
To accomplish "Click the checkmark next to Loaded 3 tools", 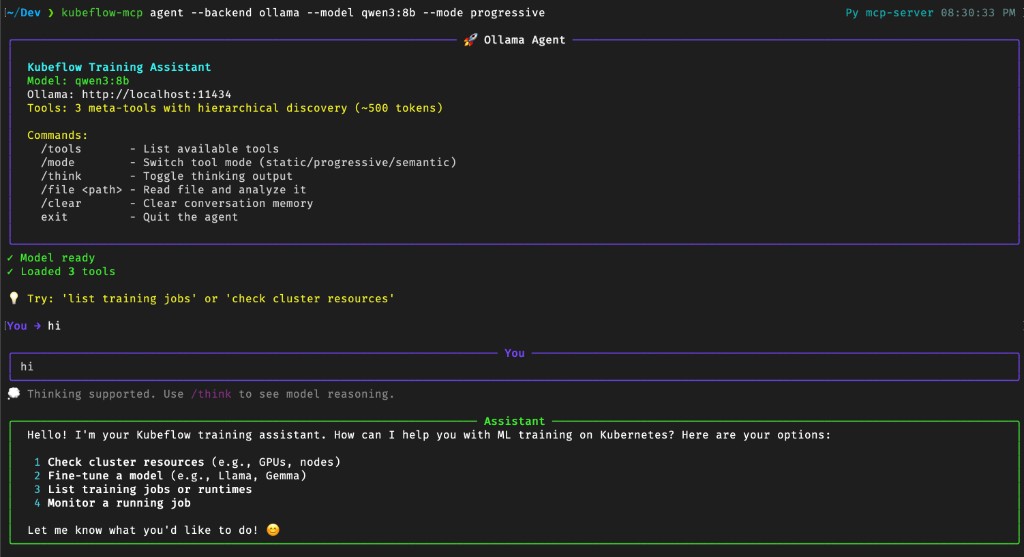I will [x=10, y=272].
